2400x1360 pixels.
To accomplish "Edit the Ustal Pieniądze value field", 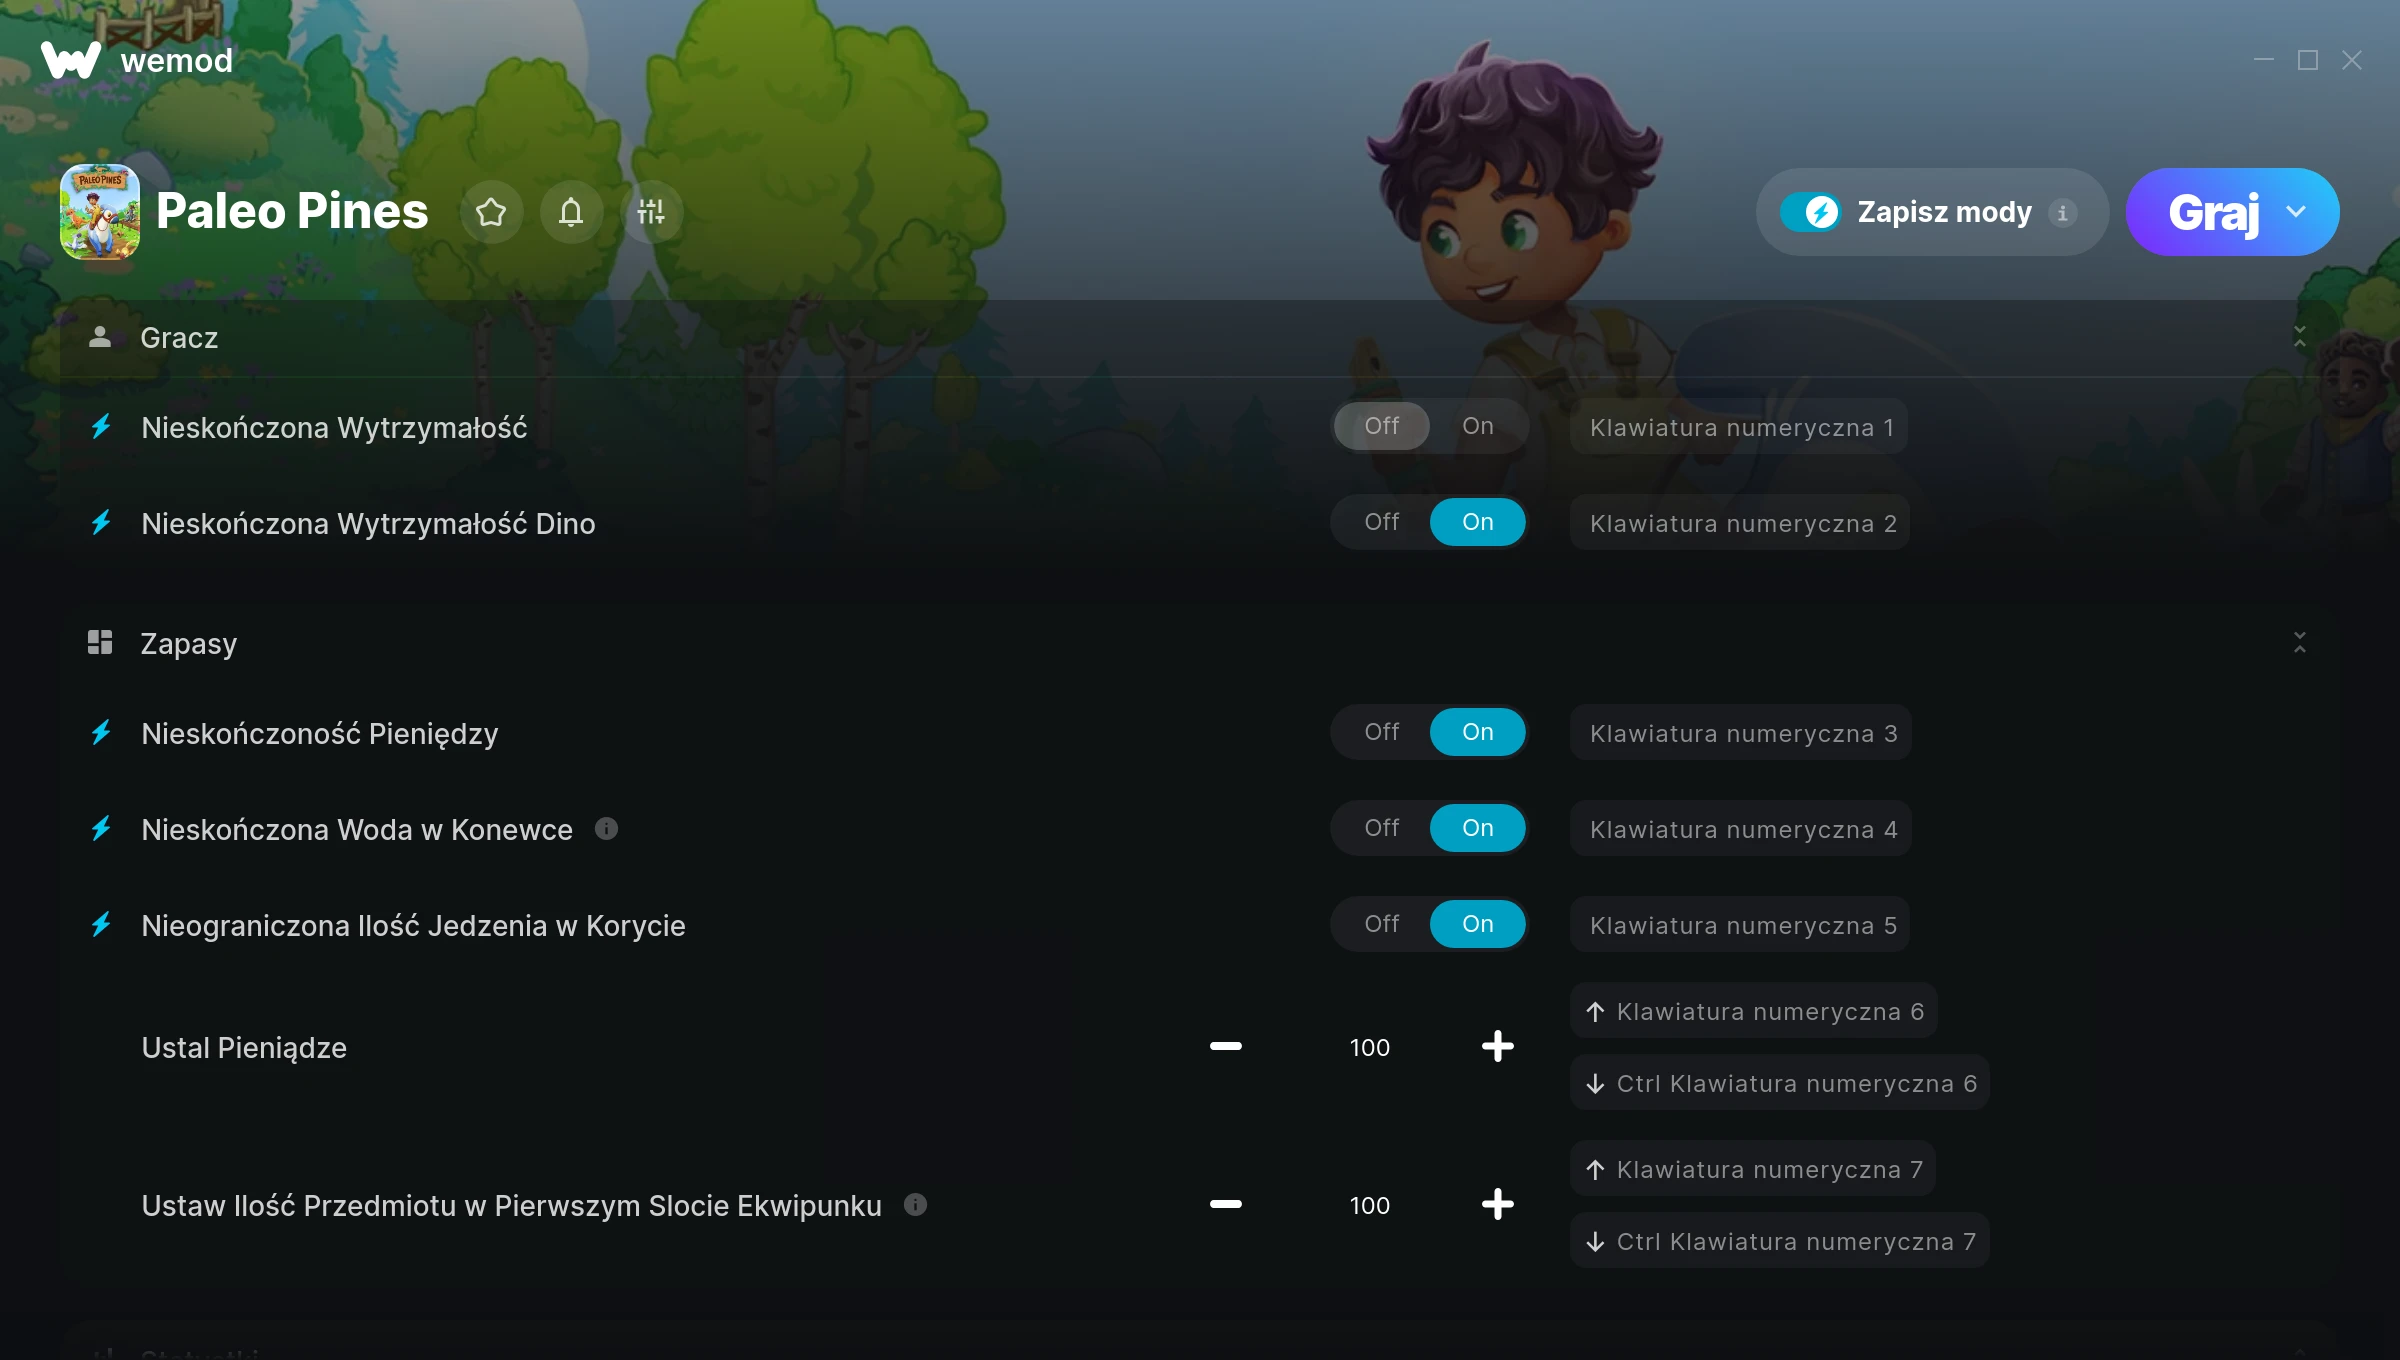I will (x=1369, y=1047).
